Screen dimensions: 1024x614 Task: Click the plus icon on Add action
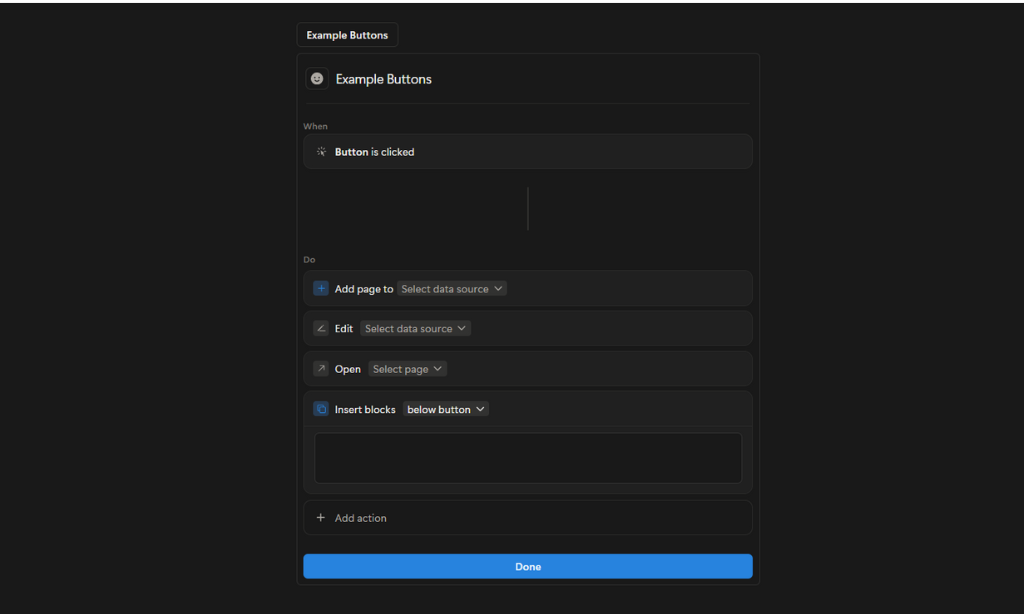pyautogui.click(x=320, y=517)
